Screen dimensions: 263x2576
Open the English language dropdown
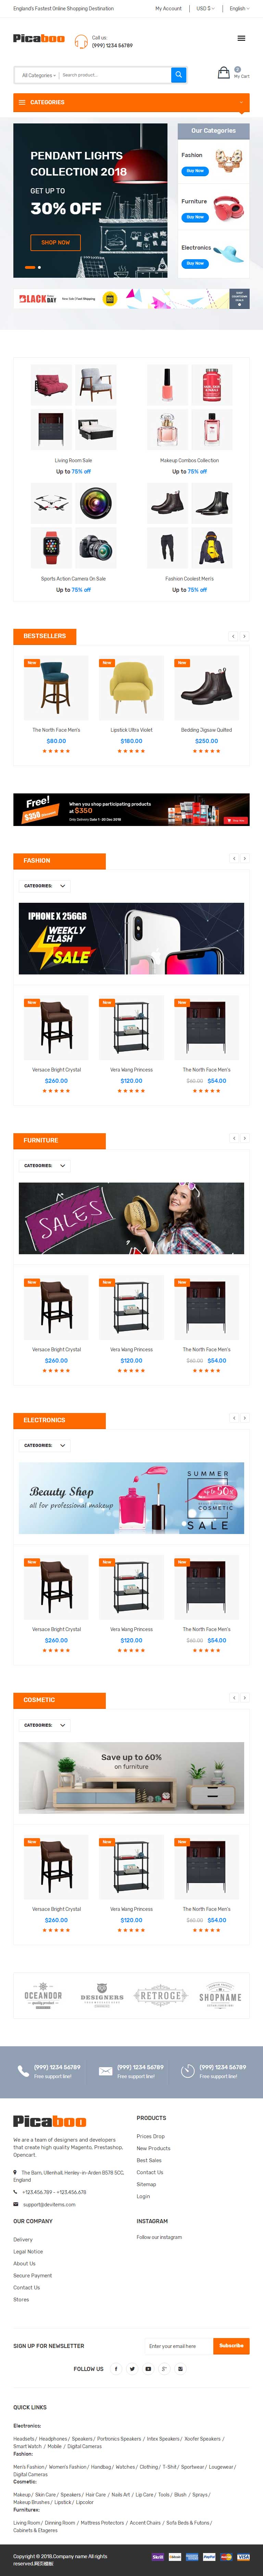tap(239, 8)
